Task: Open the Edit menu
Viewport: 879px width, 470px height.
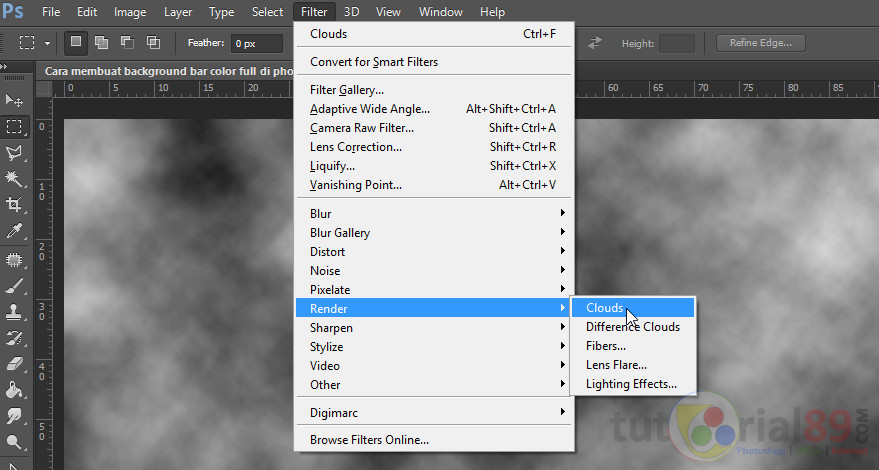Action: (x=87, y=12)
